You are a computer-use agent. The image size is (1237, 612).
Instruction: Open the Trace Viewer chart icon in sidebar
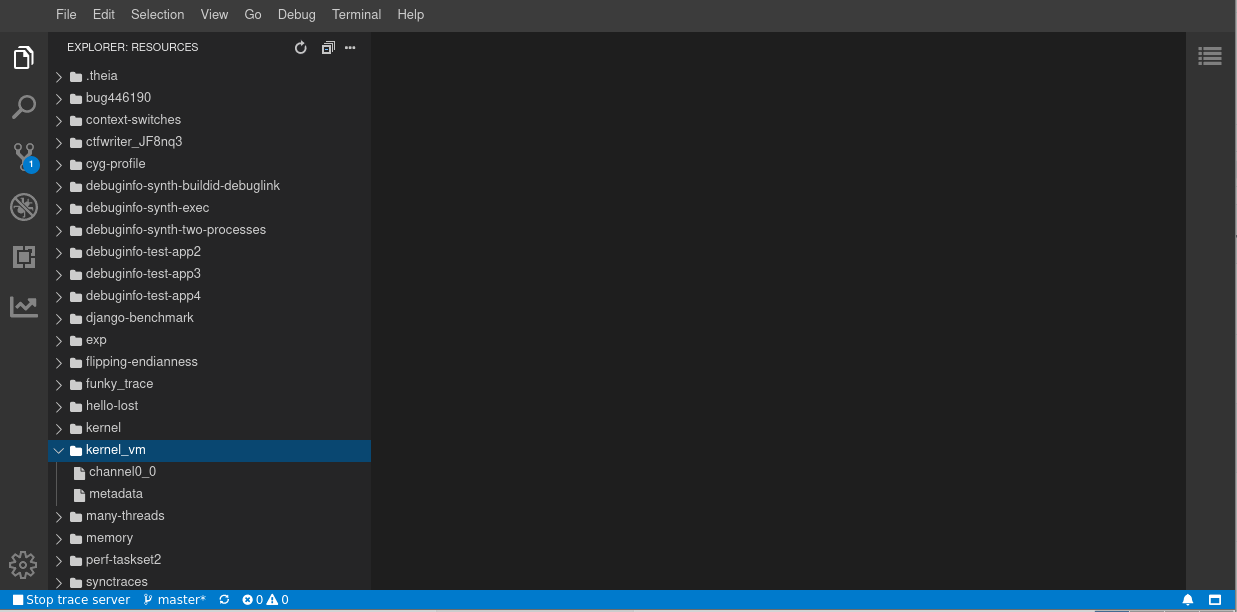click(23, 307)
